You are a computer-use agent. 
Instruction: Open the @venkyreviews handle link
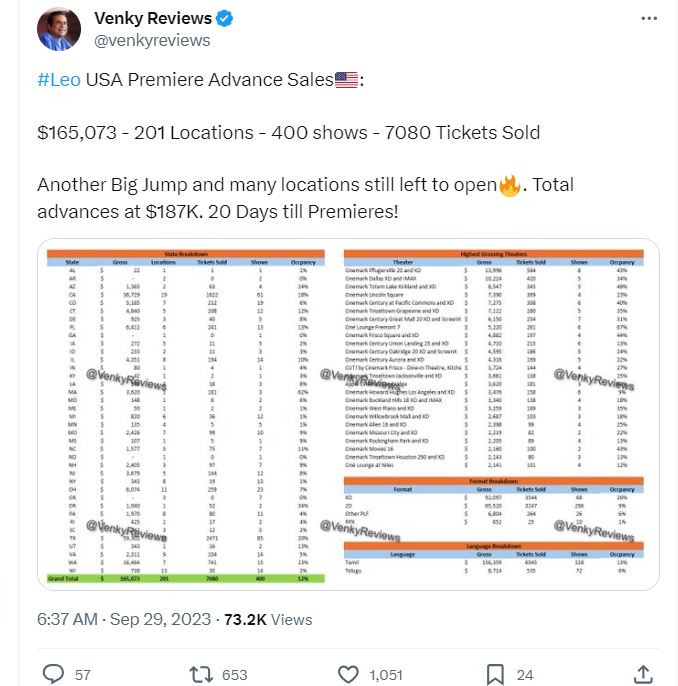coord(152,40)
